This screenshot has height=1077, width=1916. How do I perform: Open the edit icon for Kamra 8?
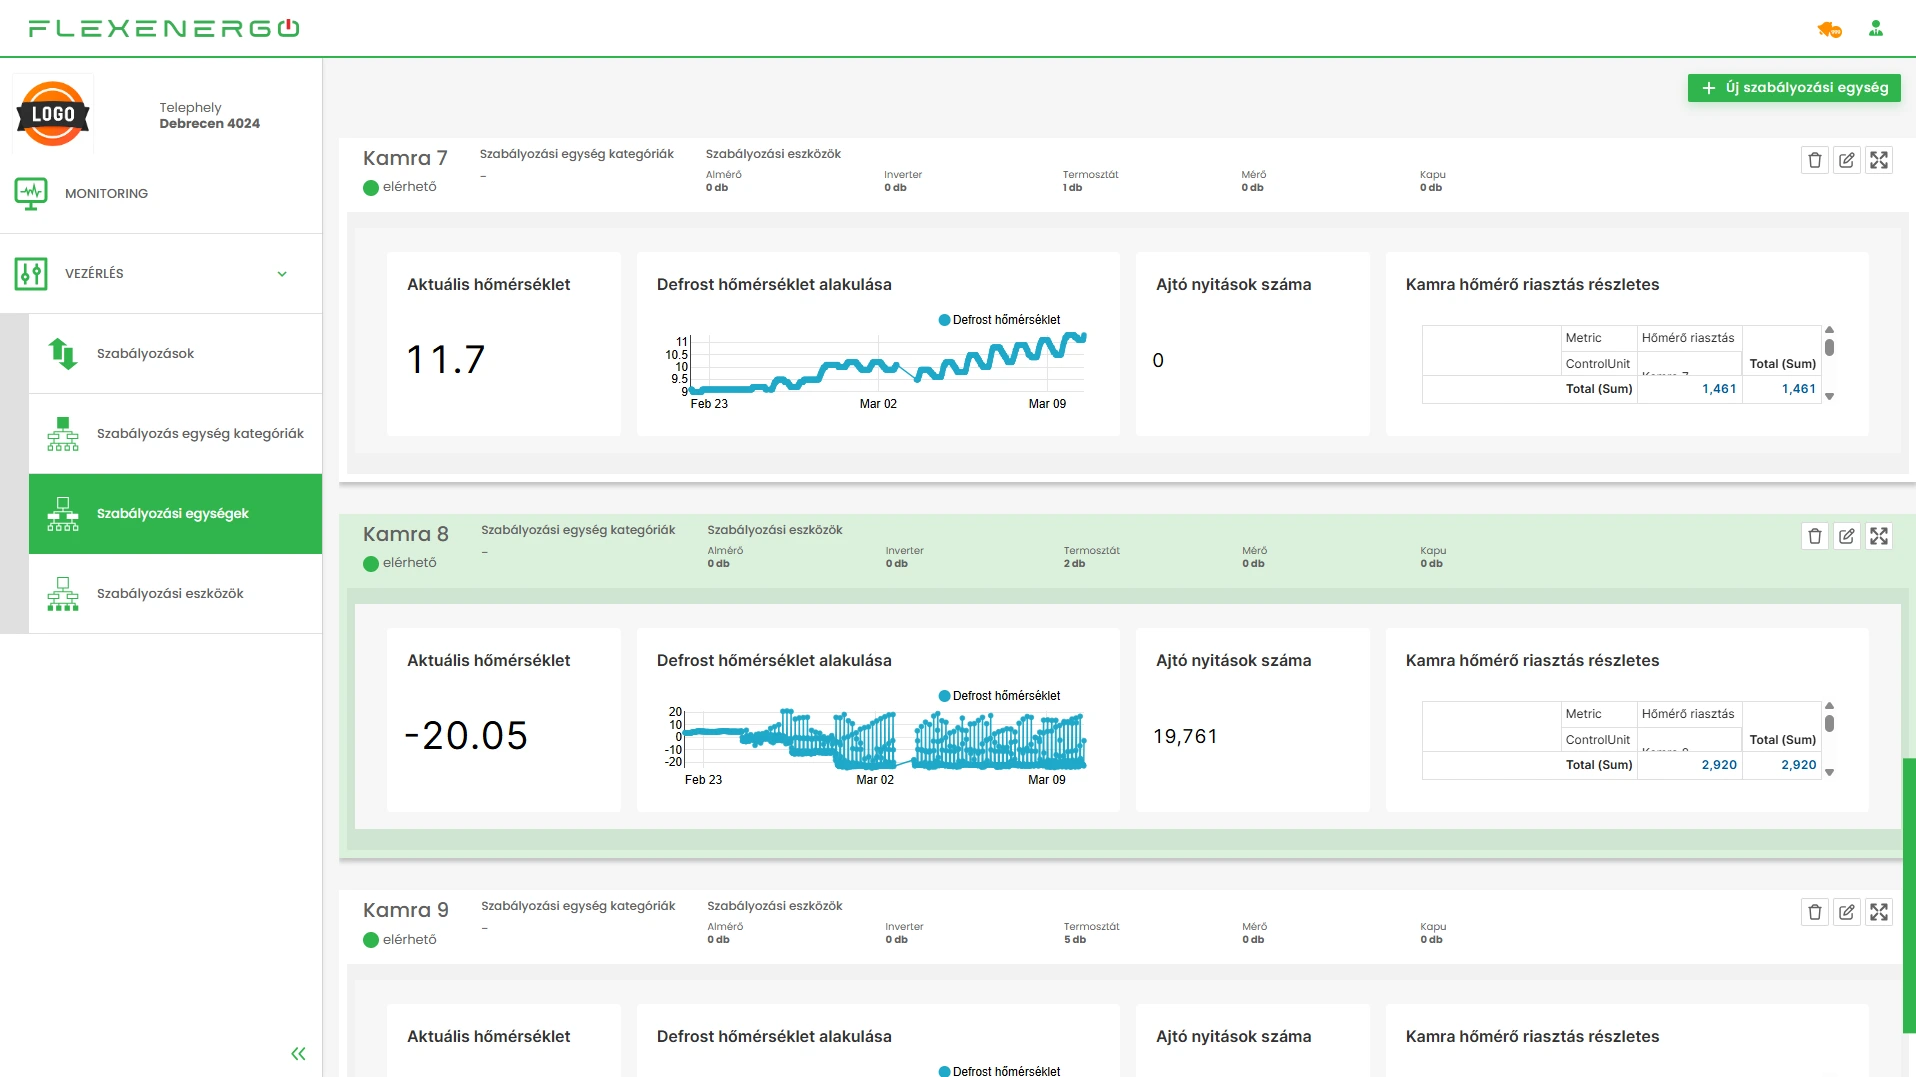point(1847,536)
